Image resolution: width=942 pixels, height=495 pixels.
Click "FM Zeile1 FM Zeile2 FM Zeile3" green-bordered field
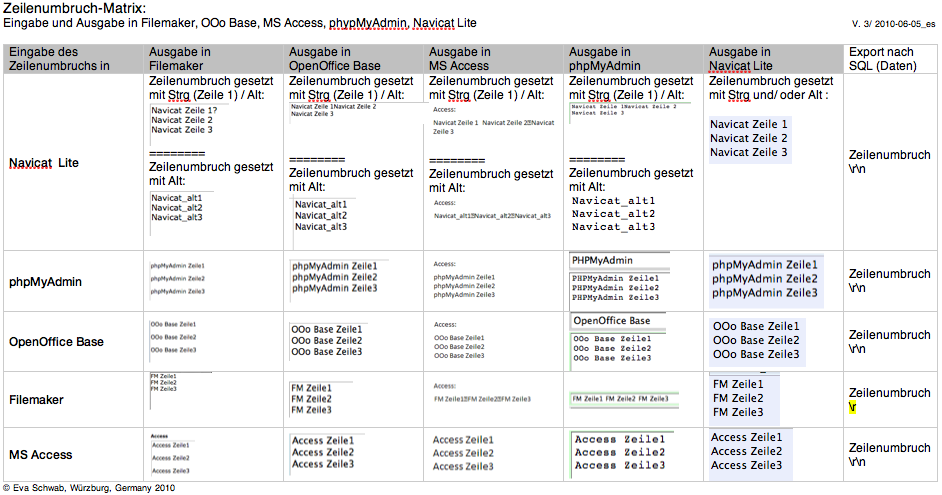[x=624, y=399]
